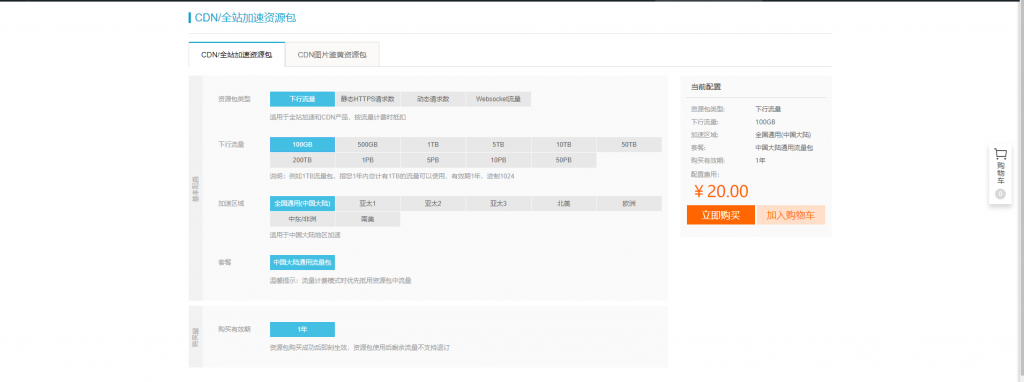
Task: Select 欧洲 acceleration region
Action: [x=629, y=204]
